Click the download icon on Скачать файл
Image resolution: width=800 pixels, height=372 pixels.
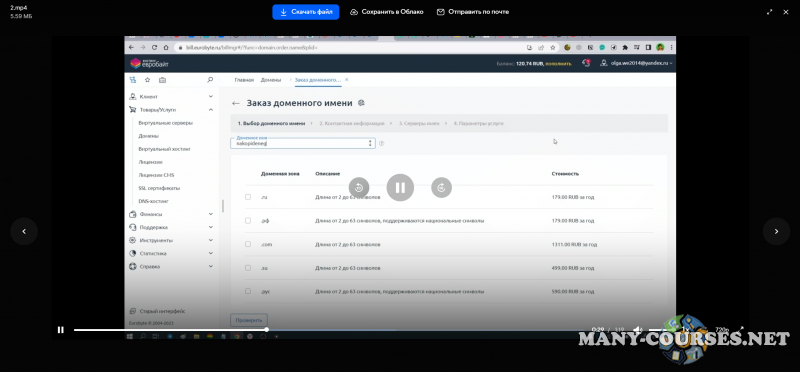[283, 12]
